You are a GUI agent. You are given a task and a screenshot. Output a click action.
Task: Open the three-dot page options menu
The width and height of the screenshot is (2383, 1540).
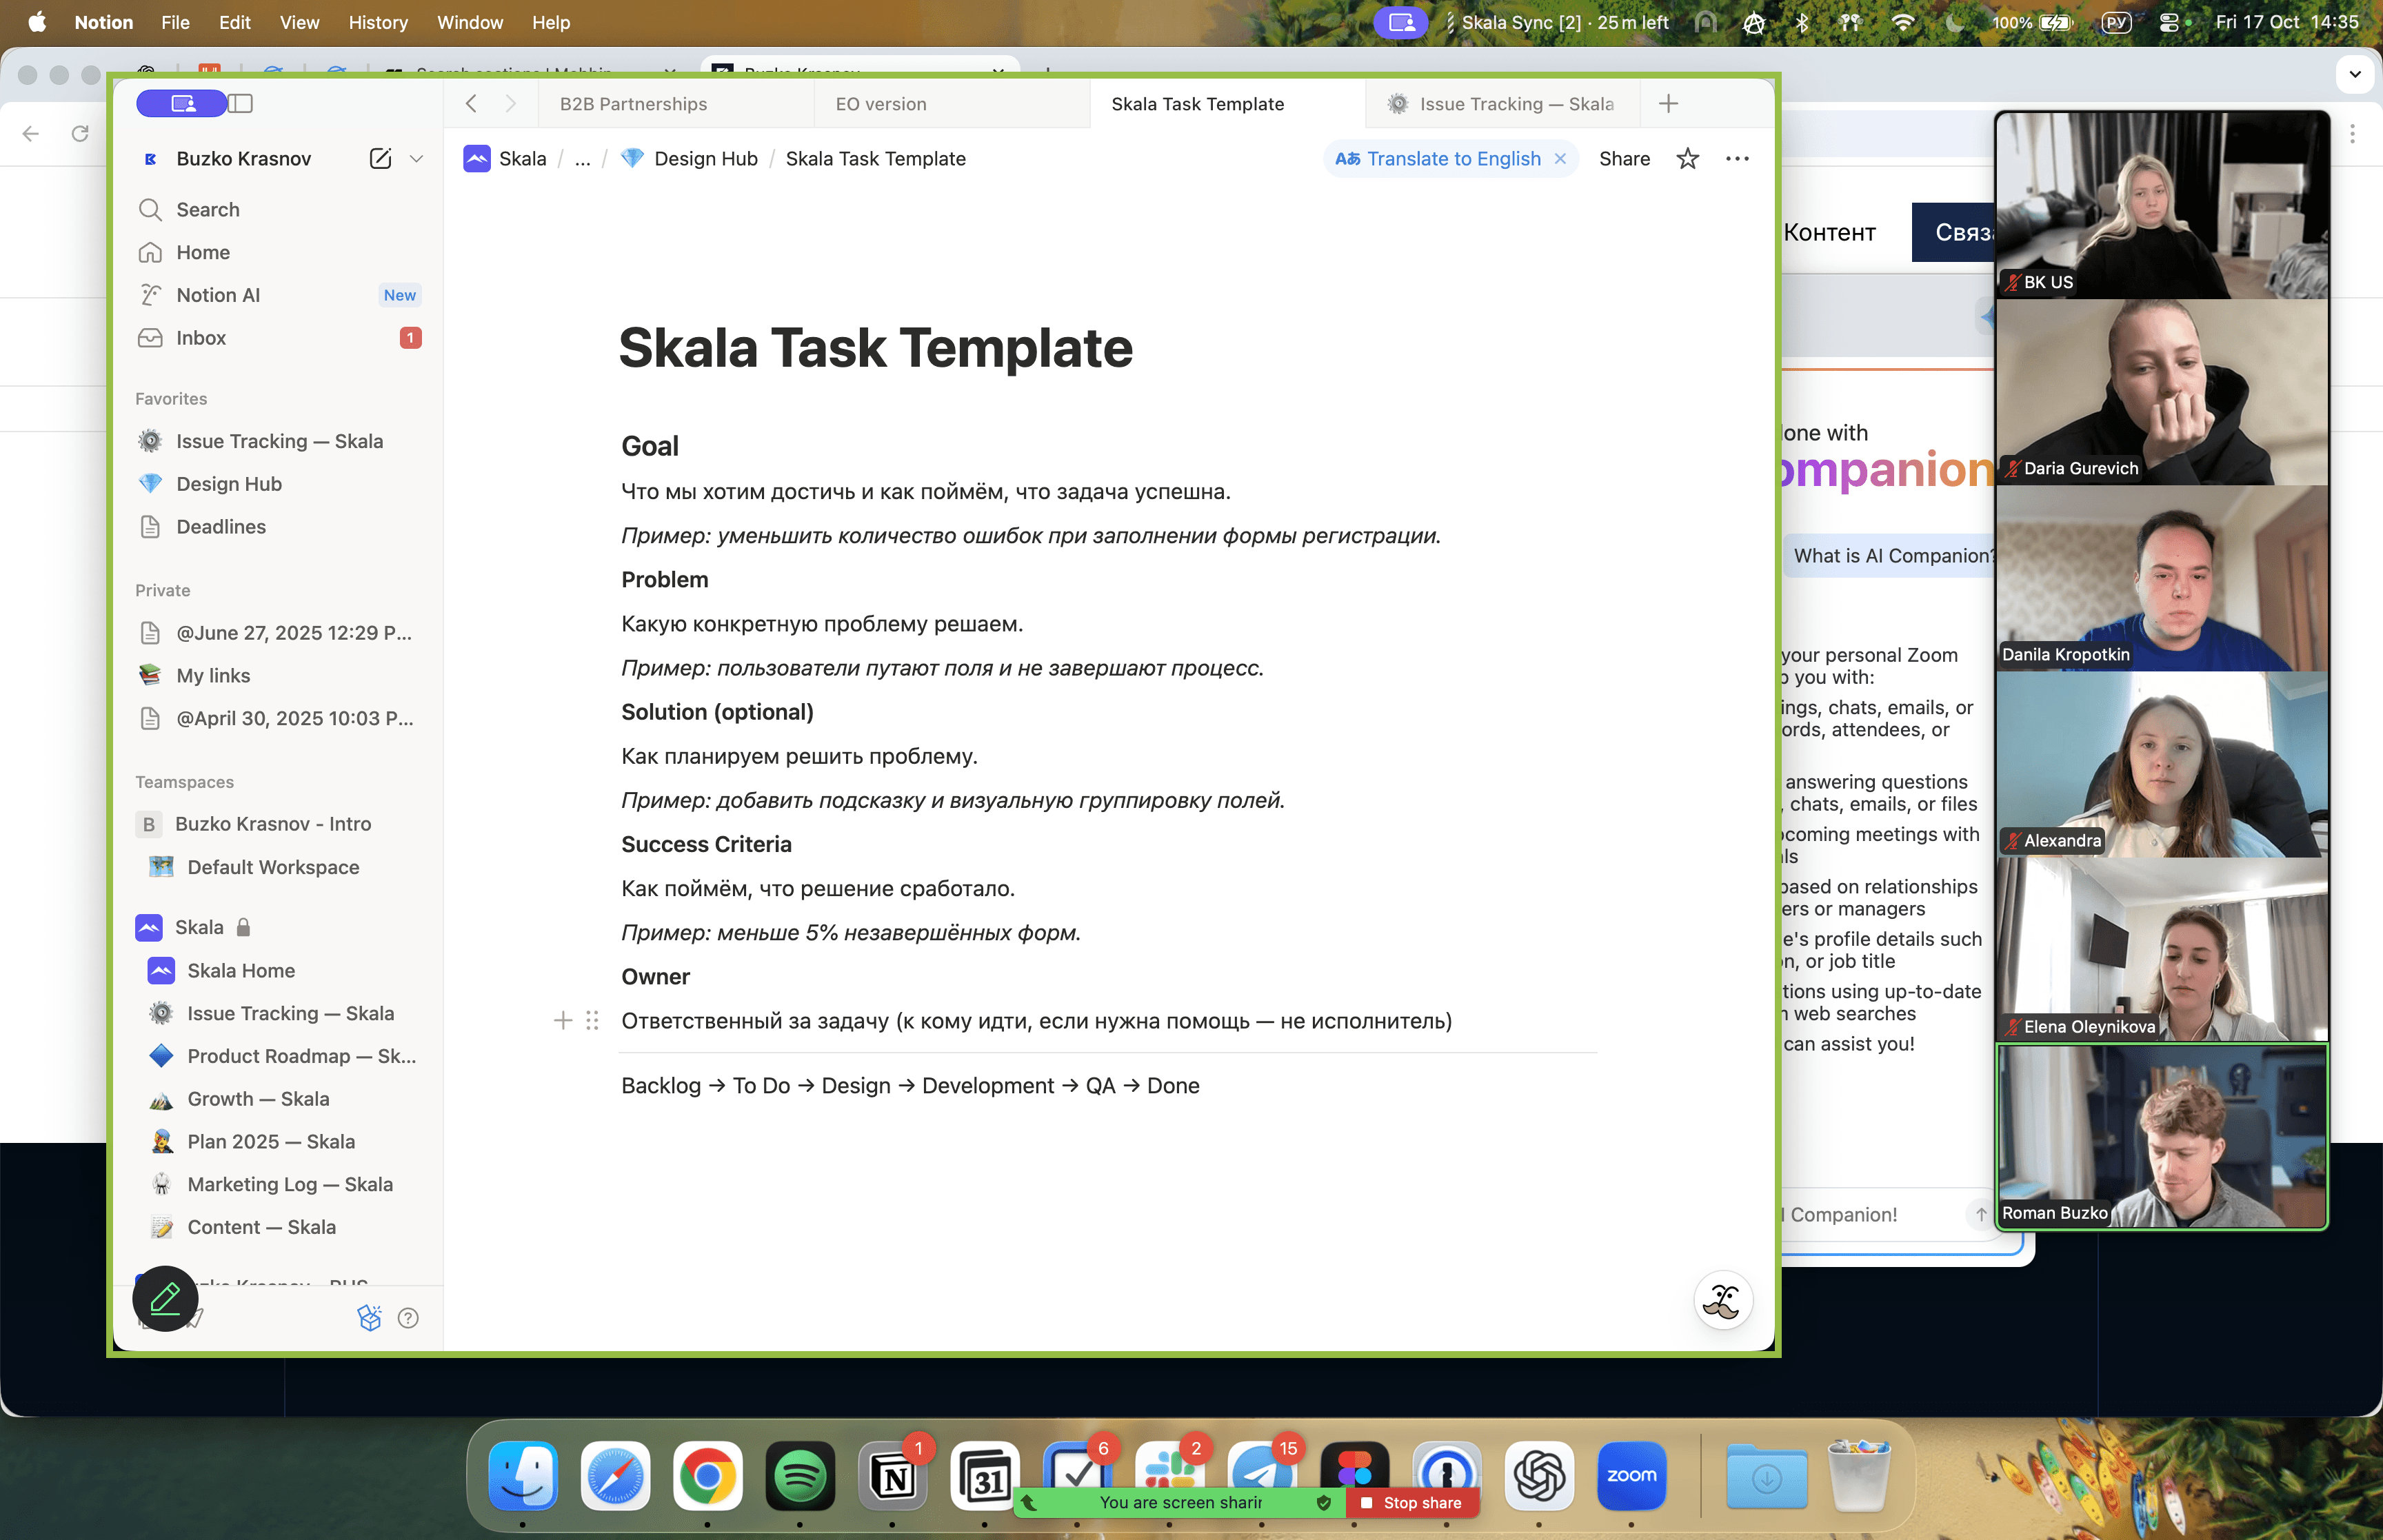[x=1737, y=158]
